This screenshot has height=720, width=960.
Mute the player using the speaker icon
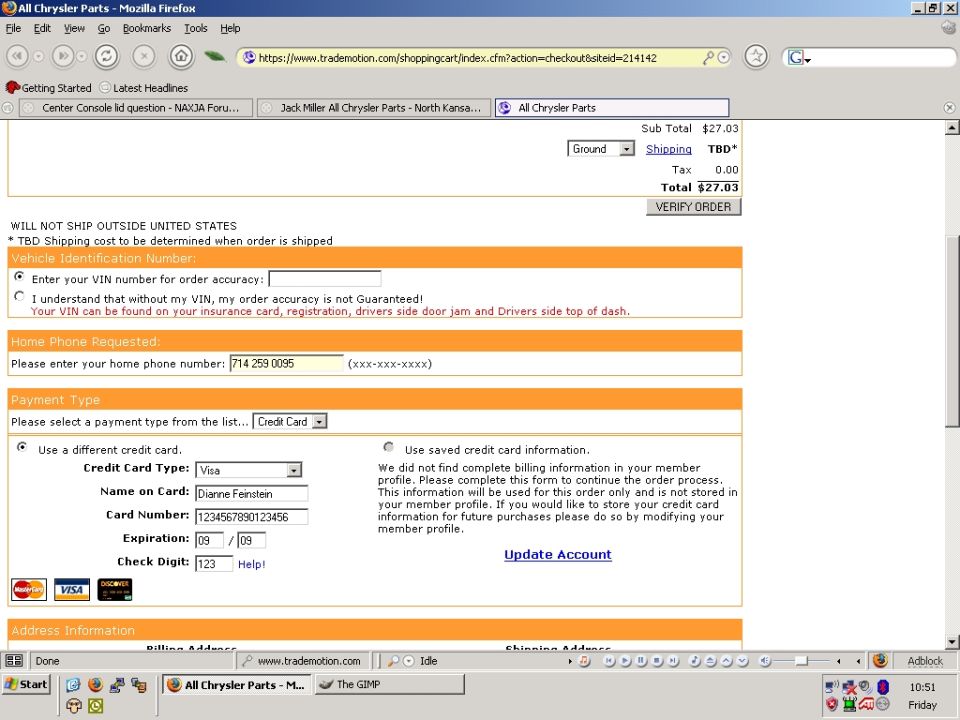(x=764, y=661)
